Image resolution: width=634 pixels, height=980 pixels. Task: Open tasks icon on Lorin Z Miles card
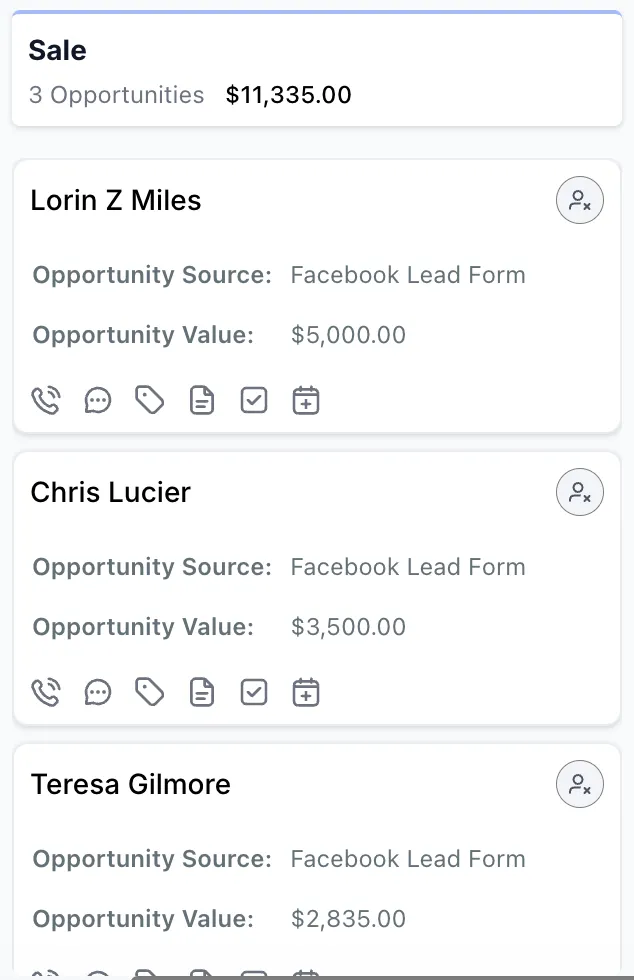(254, 401)
